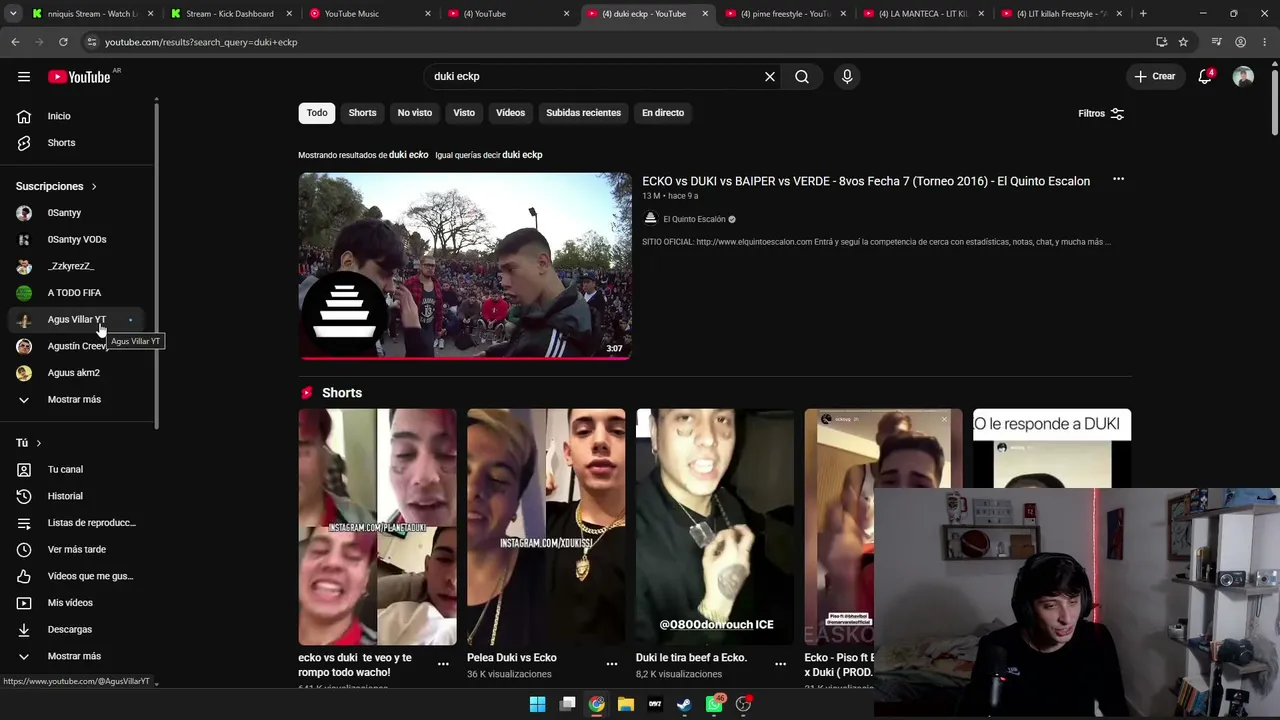Open Agus Villar YT subscription
Image resolution: width=1280 pixels, height=720 pixels.
click(x=78, y=319)
